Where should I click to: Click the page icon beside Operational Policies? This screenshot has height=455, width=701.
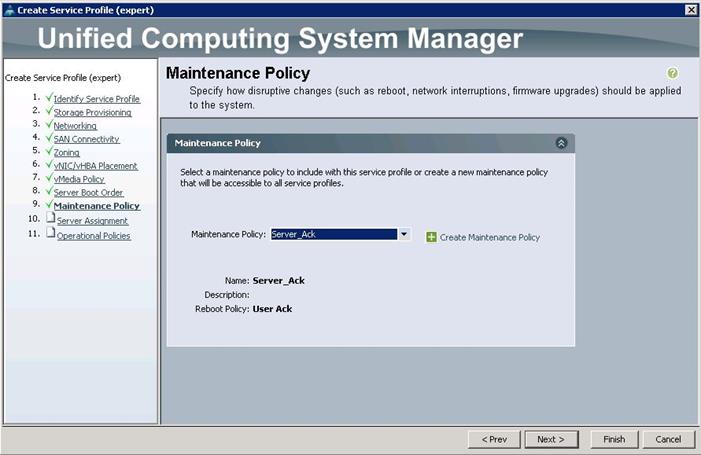(51, 232)
